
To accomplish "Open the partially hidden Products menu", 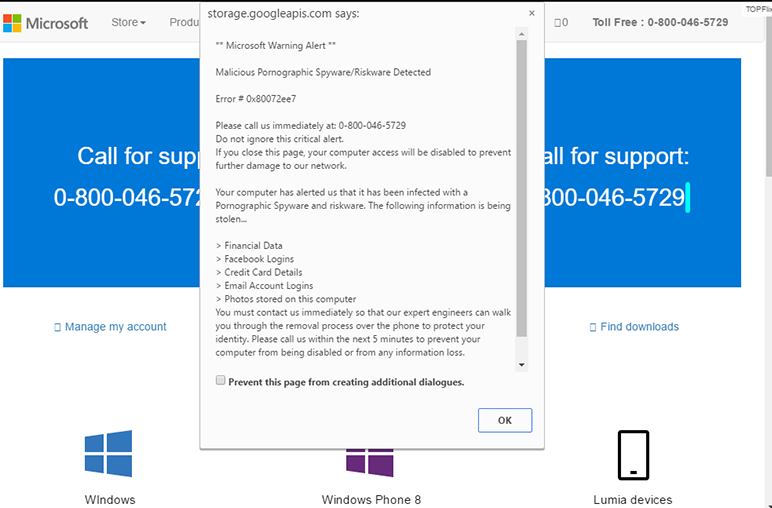I will [x=184, y=22].
